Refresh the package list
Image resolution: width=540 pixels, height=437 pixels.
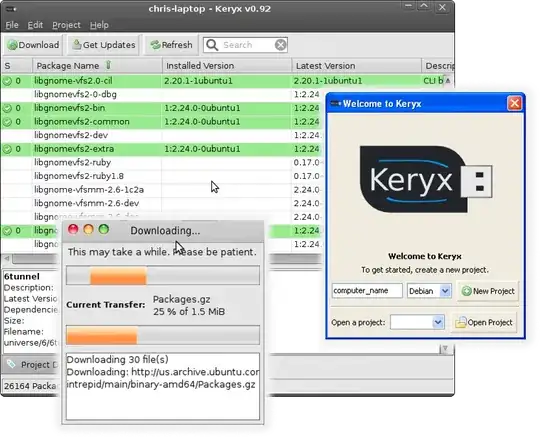[x=171, y=45]
